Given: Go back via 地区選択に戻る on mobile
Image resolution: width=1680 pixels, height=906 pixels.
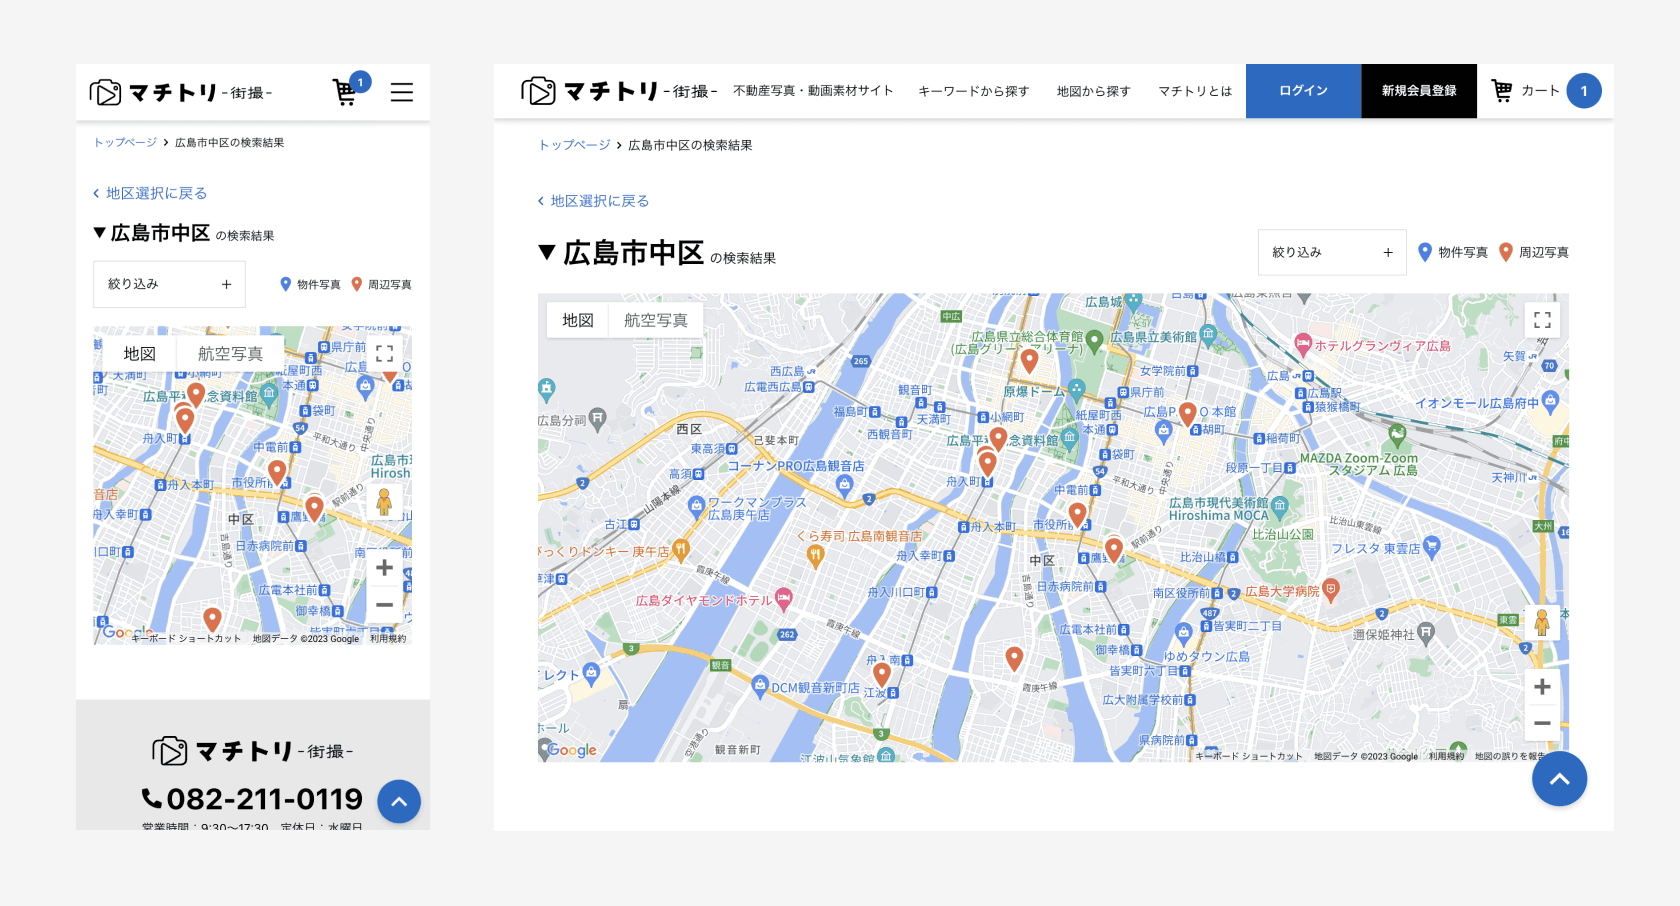Looking at the screenshot, I should [x=150, y=193].
